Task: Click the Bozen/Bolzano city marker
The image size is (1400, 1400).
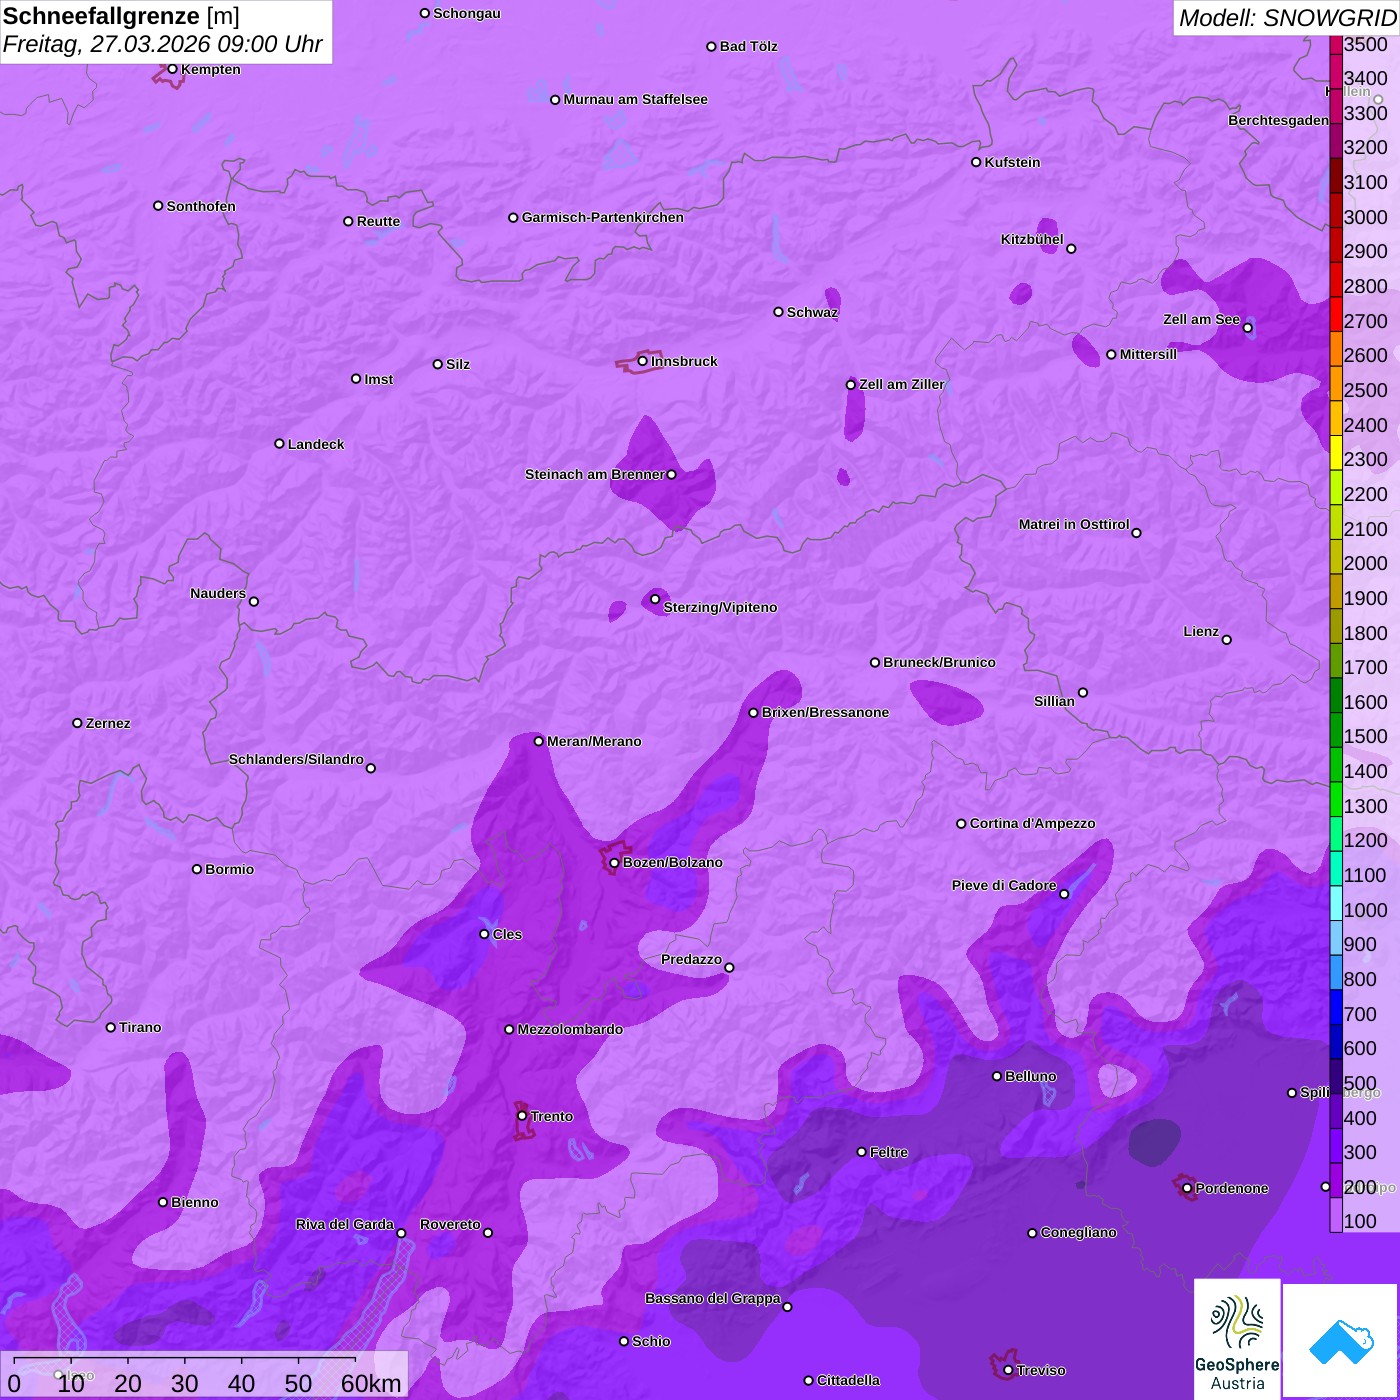Action: pos(614,862)
